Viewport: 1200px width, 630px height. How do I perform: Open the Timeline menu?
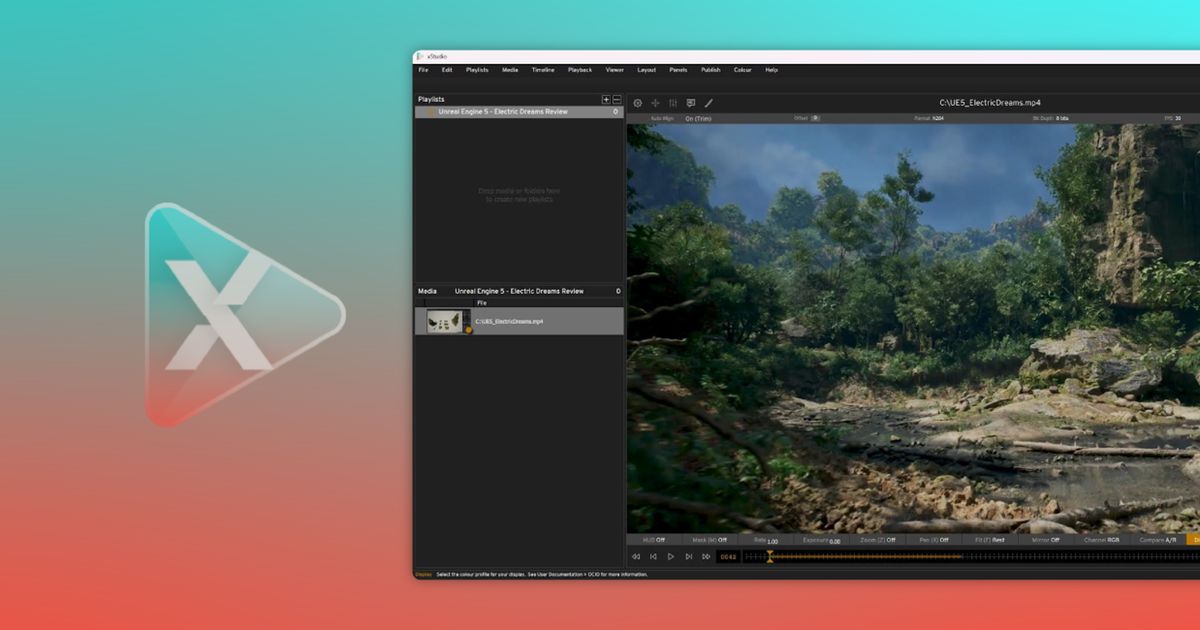(543, 70)
